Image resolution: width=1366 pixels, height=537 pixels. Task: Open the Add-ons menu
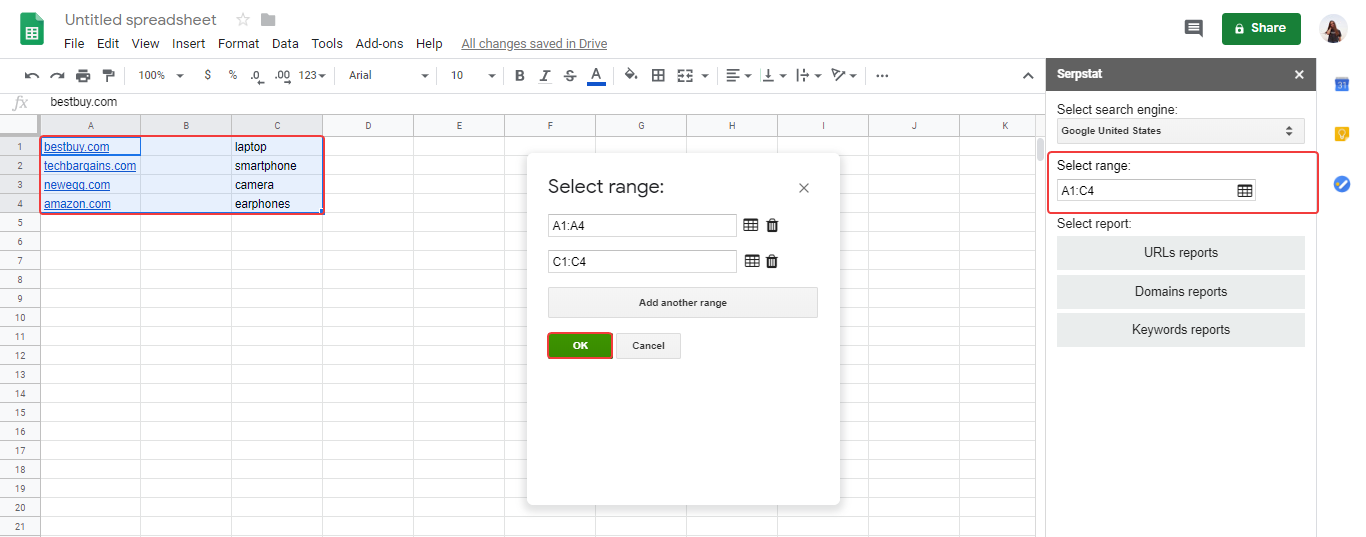pyautogui.click(x=380, y=44)
